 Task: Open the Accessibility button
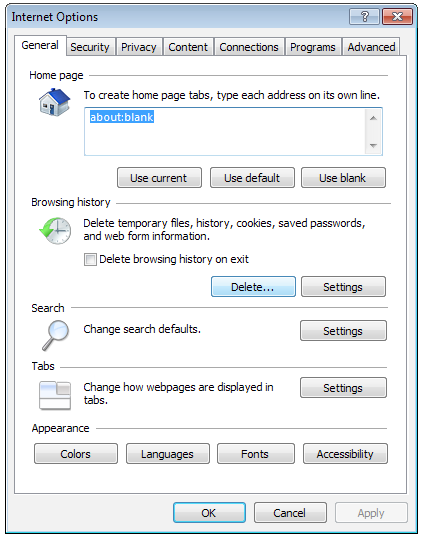[345, 454]
